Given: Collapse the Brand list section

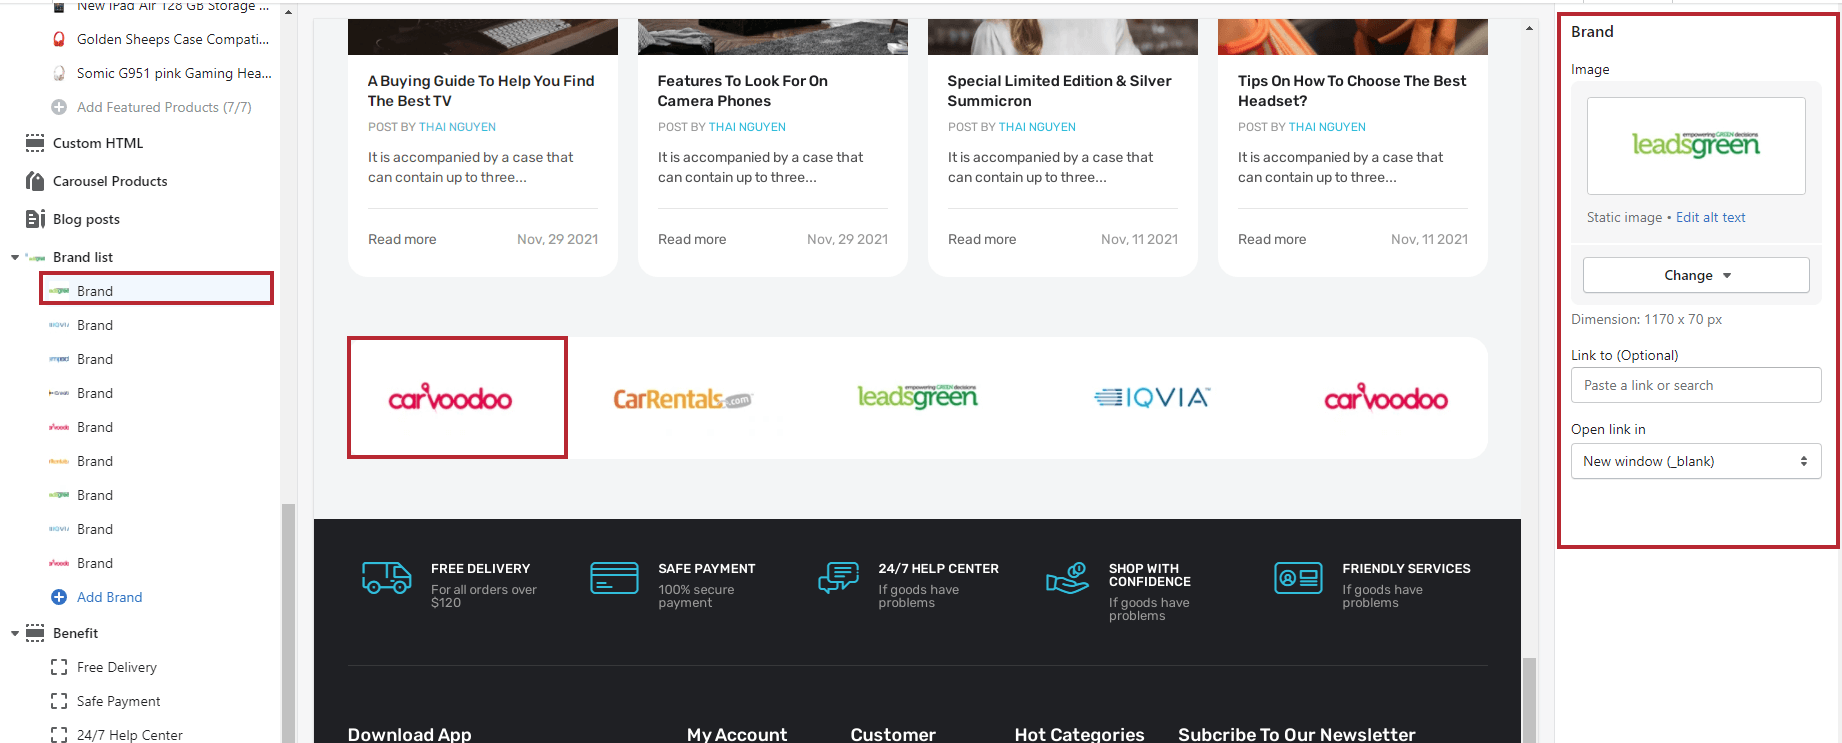Looking at the screenshot, I should click(15, 257).
